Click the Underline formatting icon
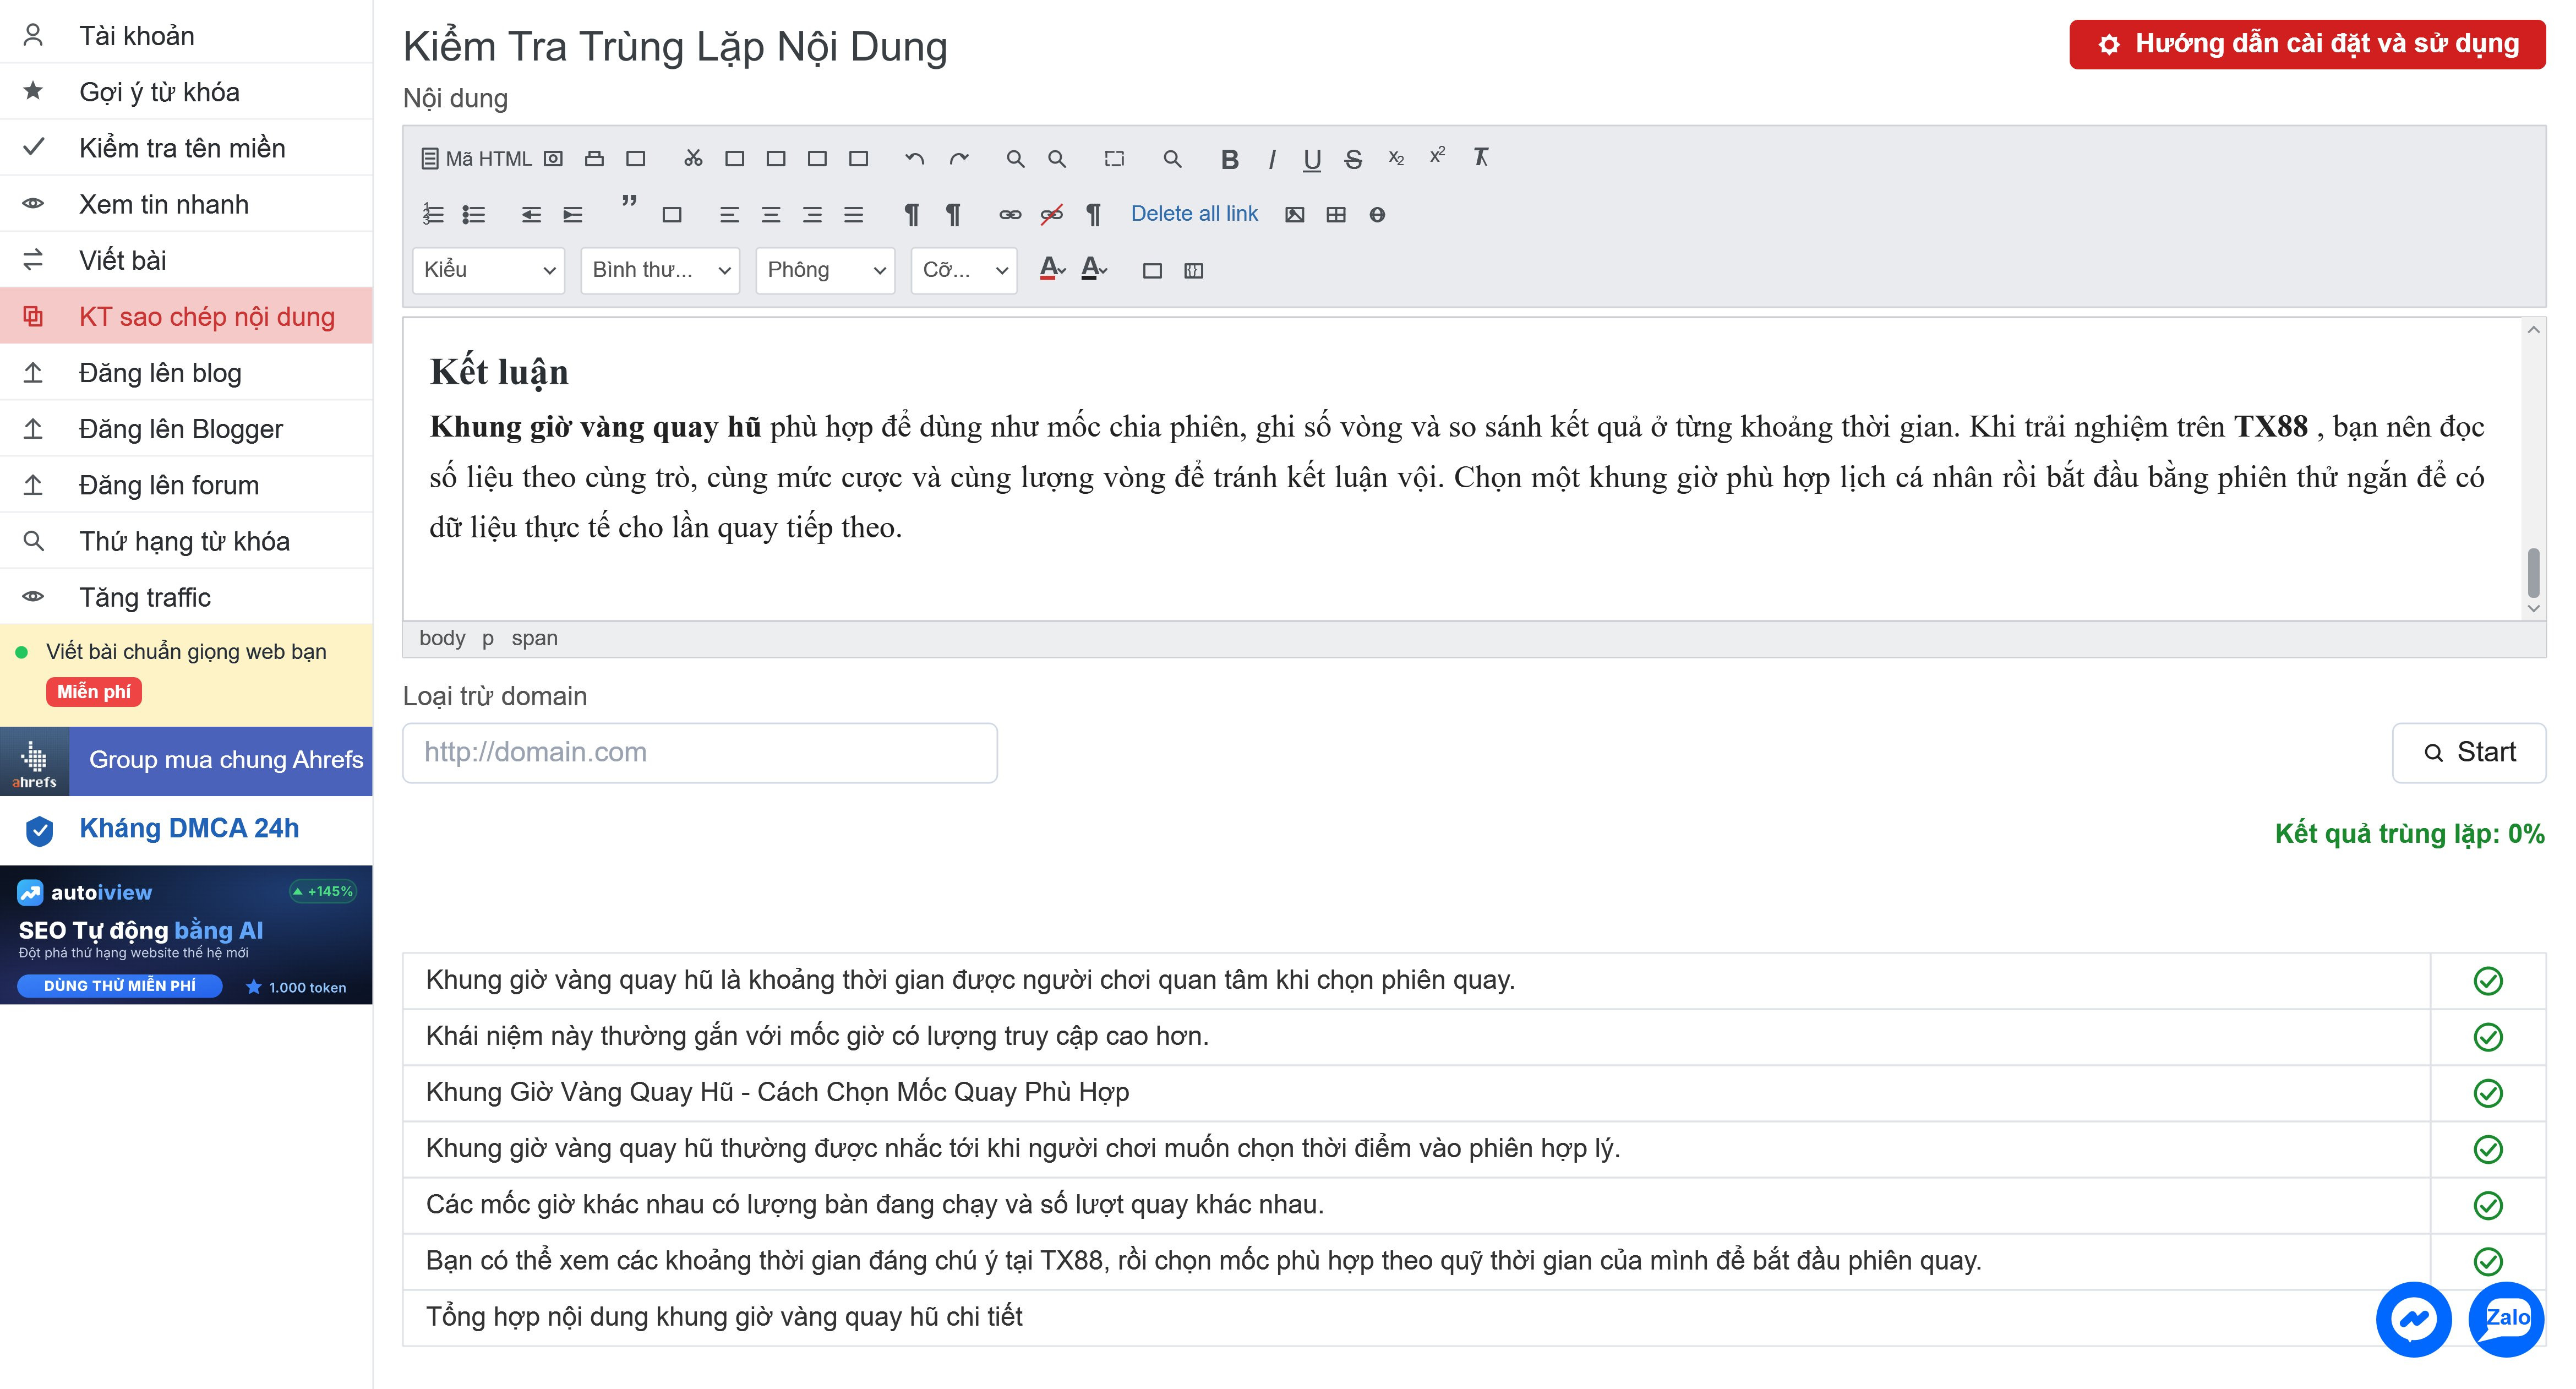 [x=1312, y=159]
